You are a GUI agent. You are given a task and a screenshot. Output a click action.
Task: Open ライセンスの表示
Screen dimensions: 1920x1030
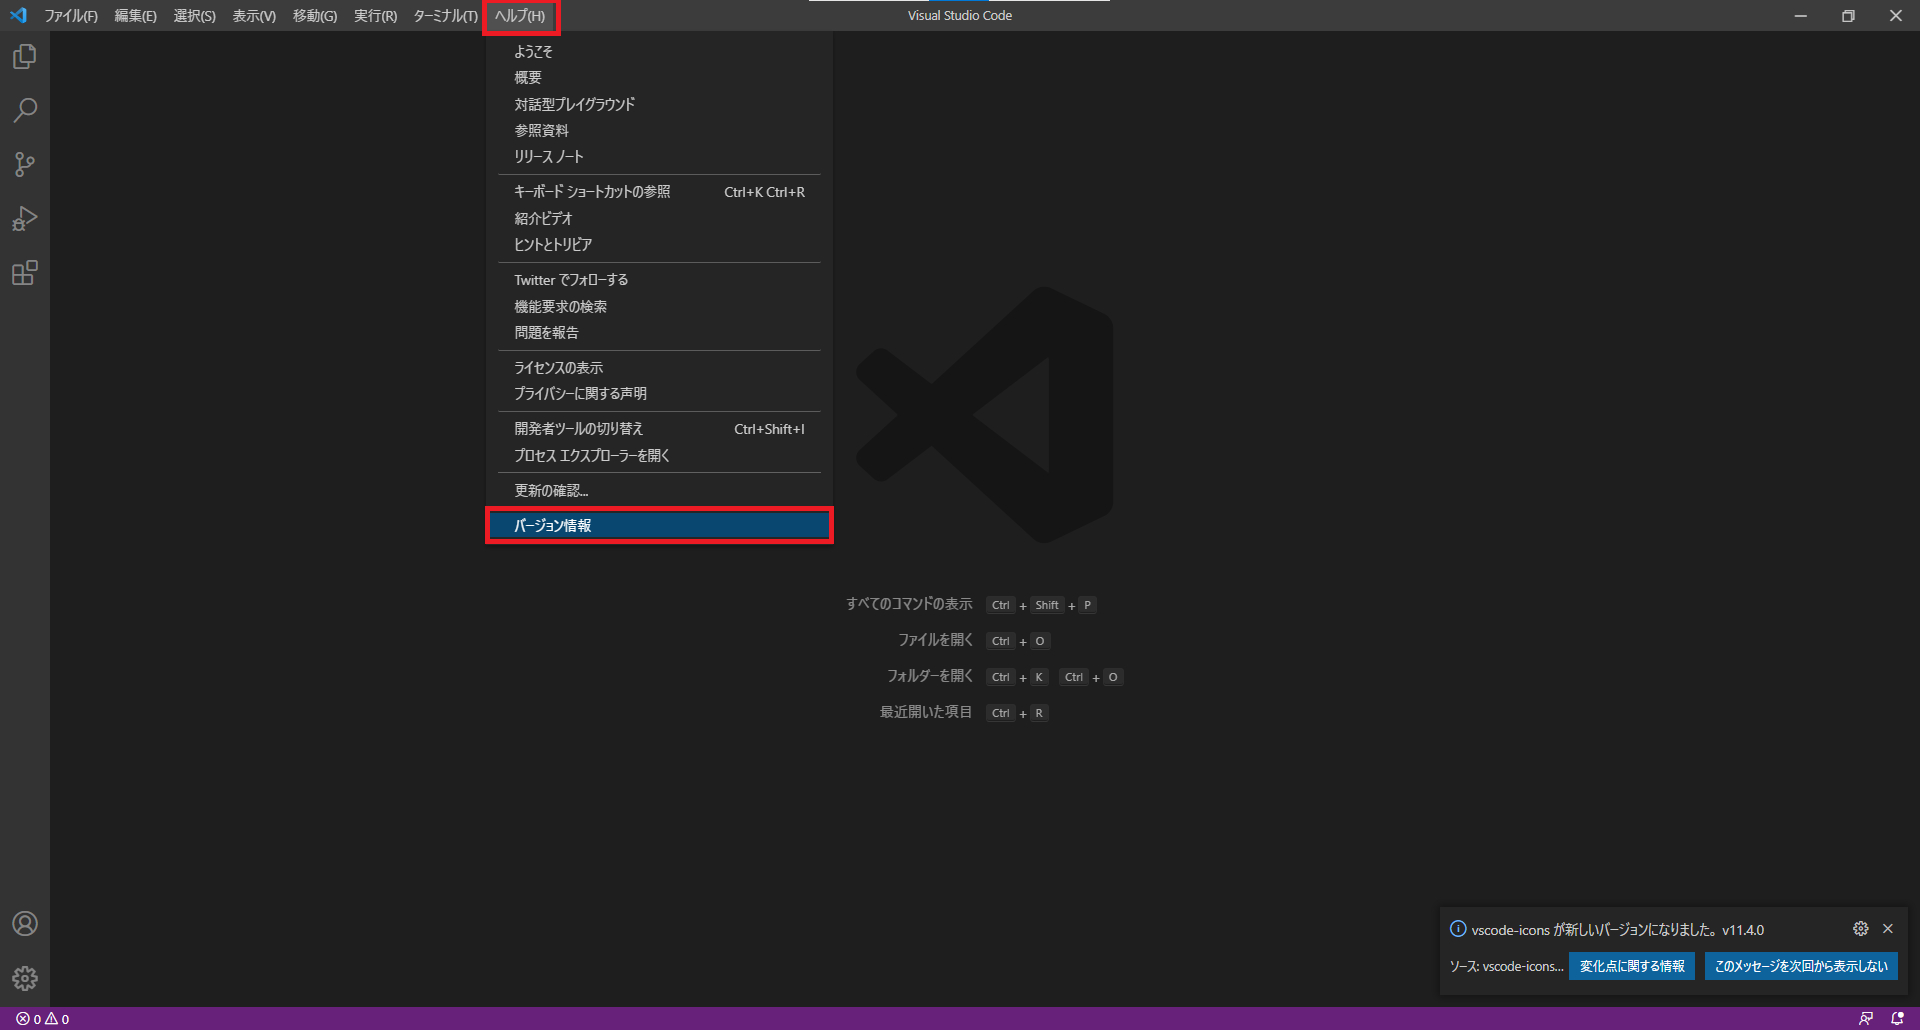click(x=659, y=368)
